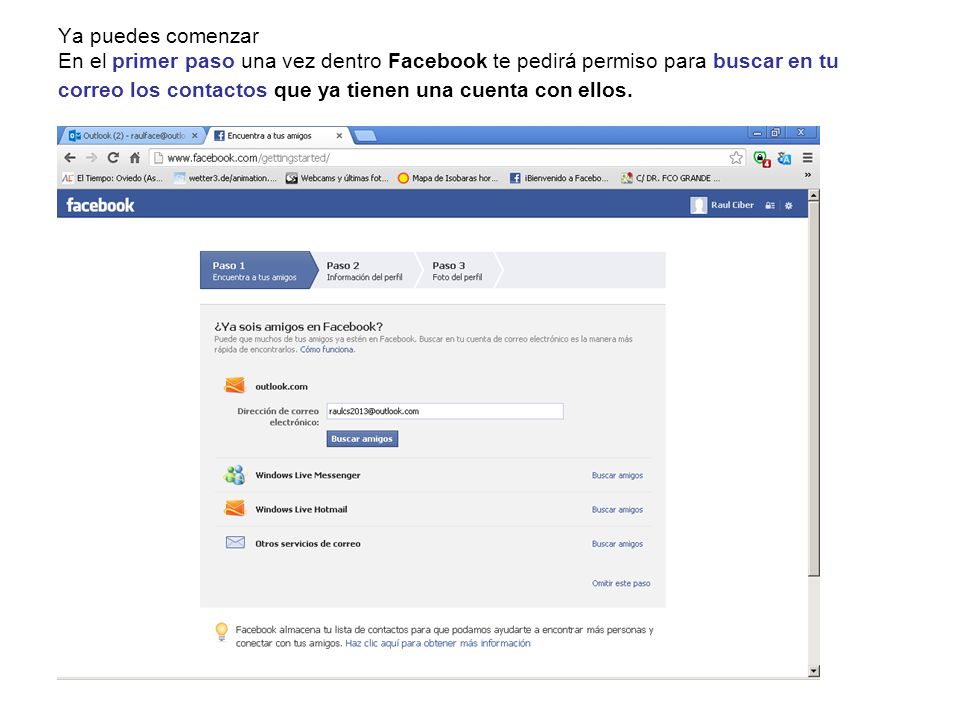
Task: Close Encuentra a tus amigos tab
Action: [x=339, y=136]
